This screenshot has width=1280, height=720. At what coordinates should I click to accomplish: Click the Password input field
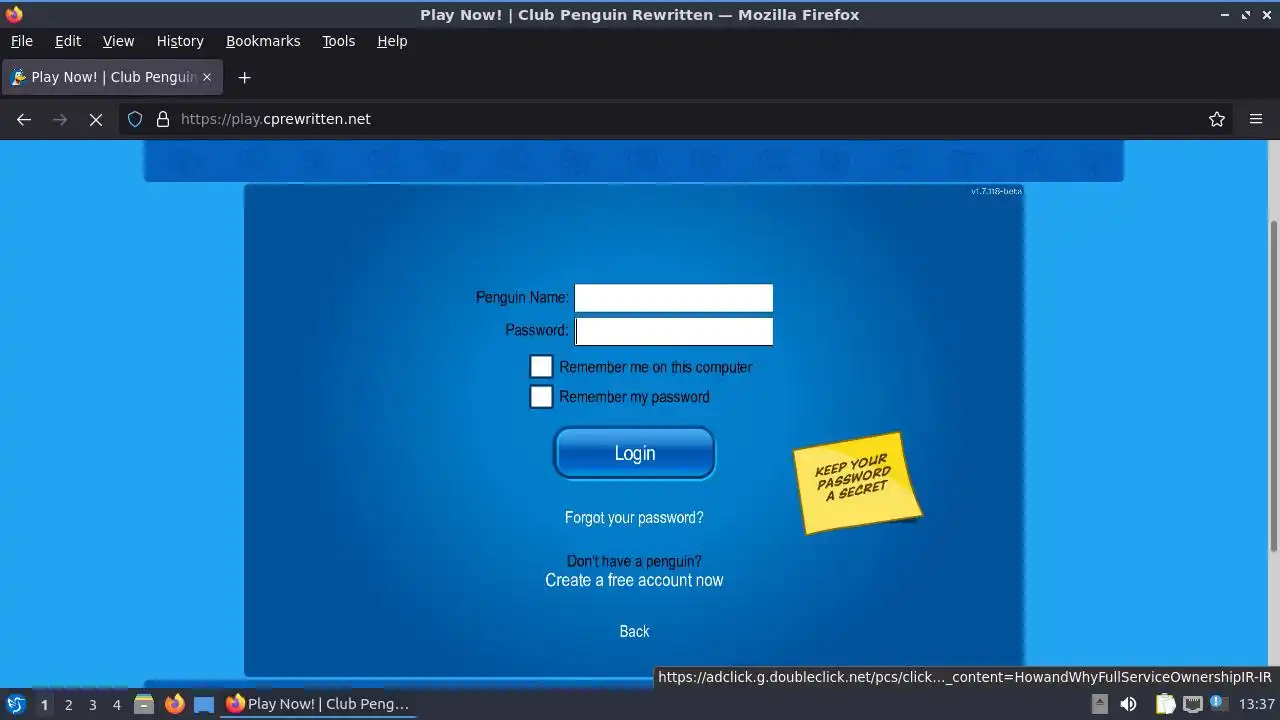pyautogui.click(x=673, y=331)
